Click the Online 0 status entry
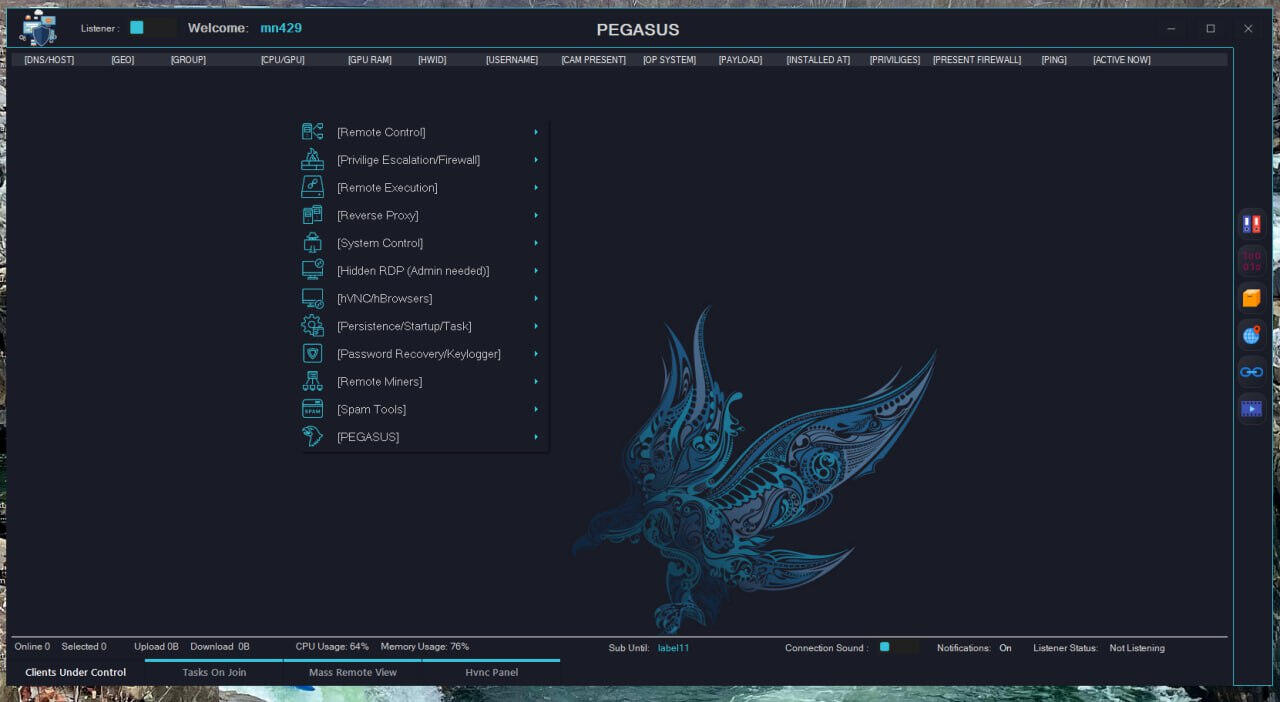This screenshot has width=1280, height=702. (32, 647)
